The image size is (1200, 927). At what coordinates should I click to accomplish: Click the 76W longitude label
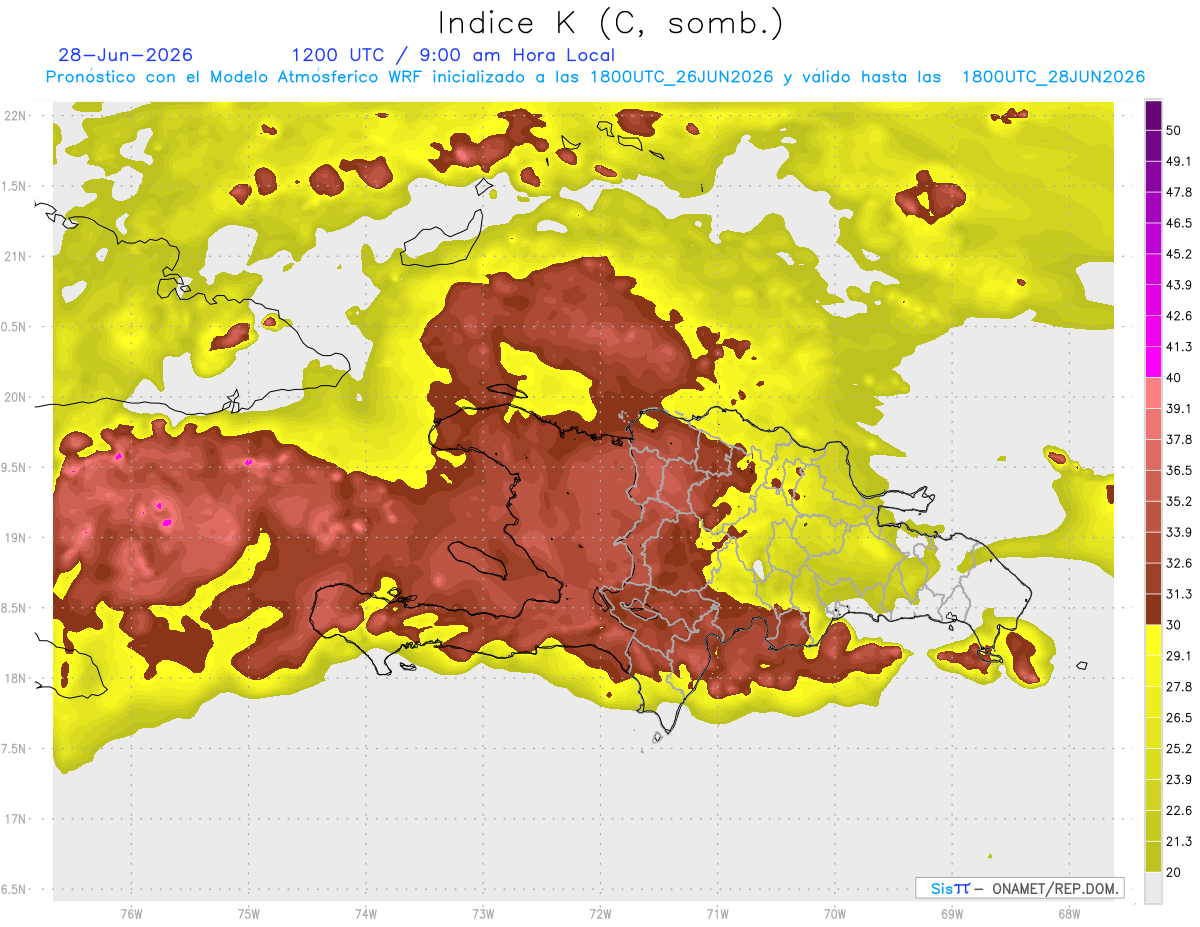coord(131,913)
